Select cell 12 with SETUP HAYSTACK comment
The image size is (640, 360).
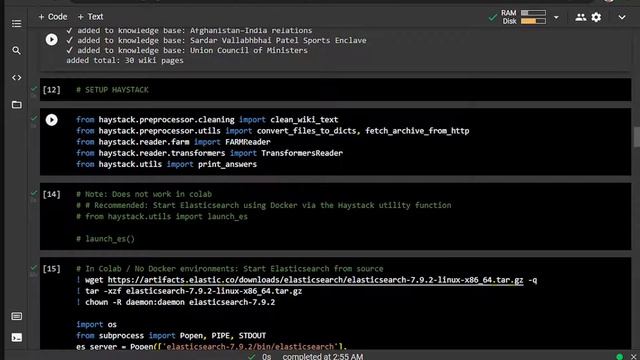335,90
